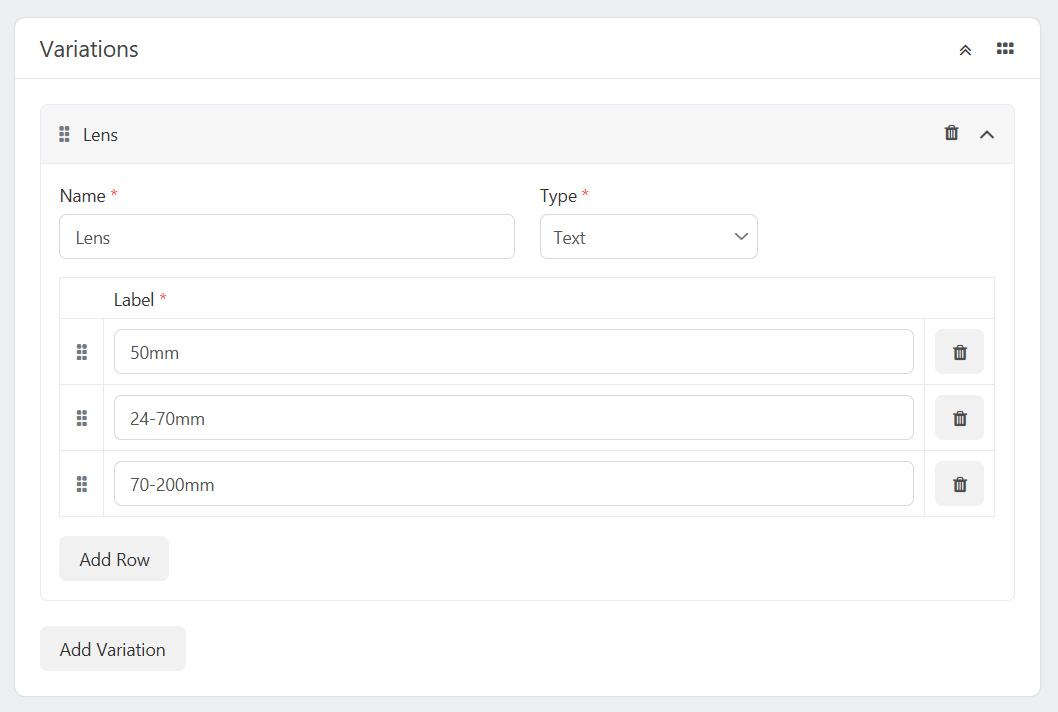Click the drag handle beside Lens title
The height and width of the screenshot is (712, 1058).
tap(64, 135)
